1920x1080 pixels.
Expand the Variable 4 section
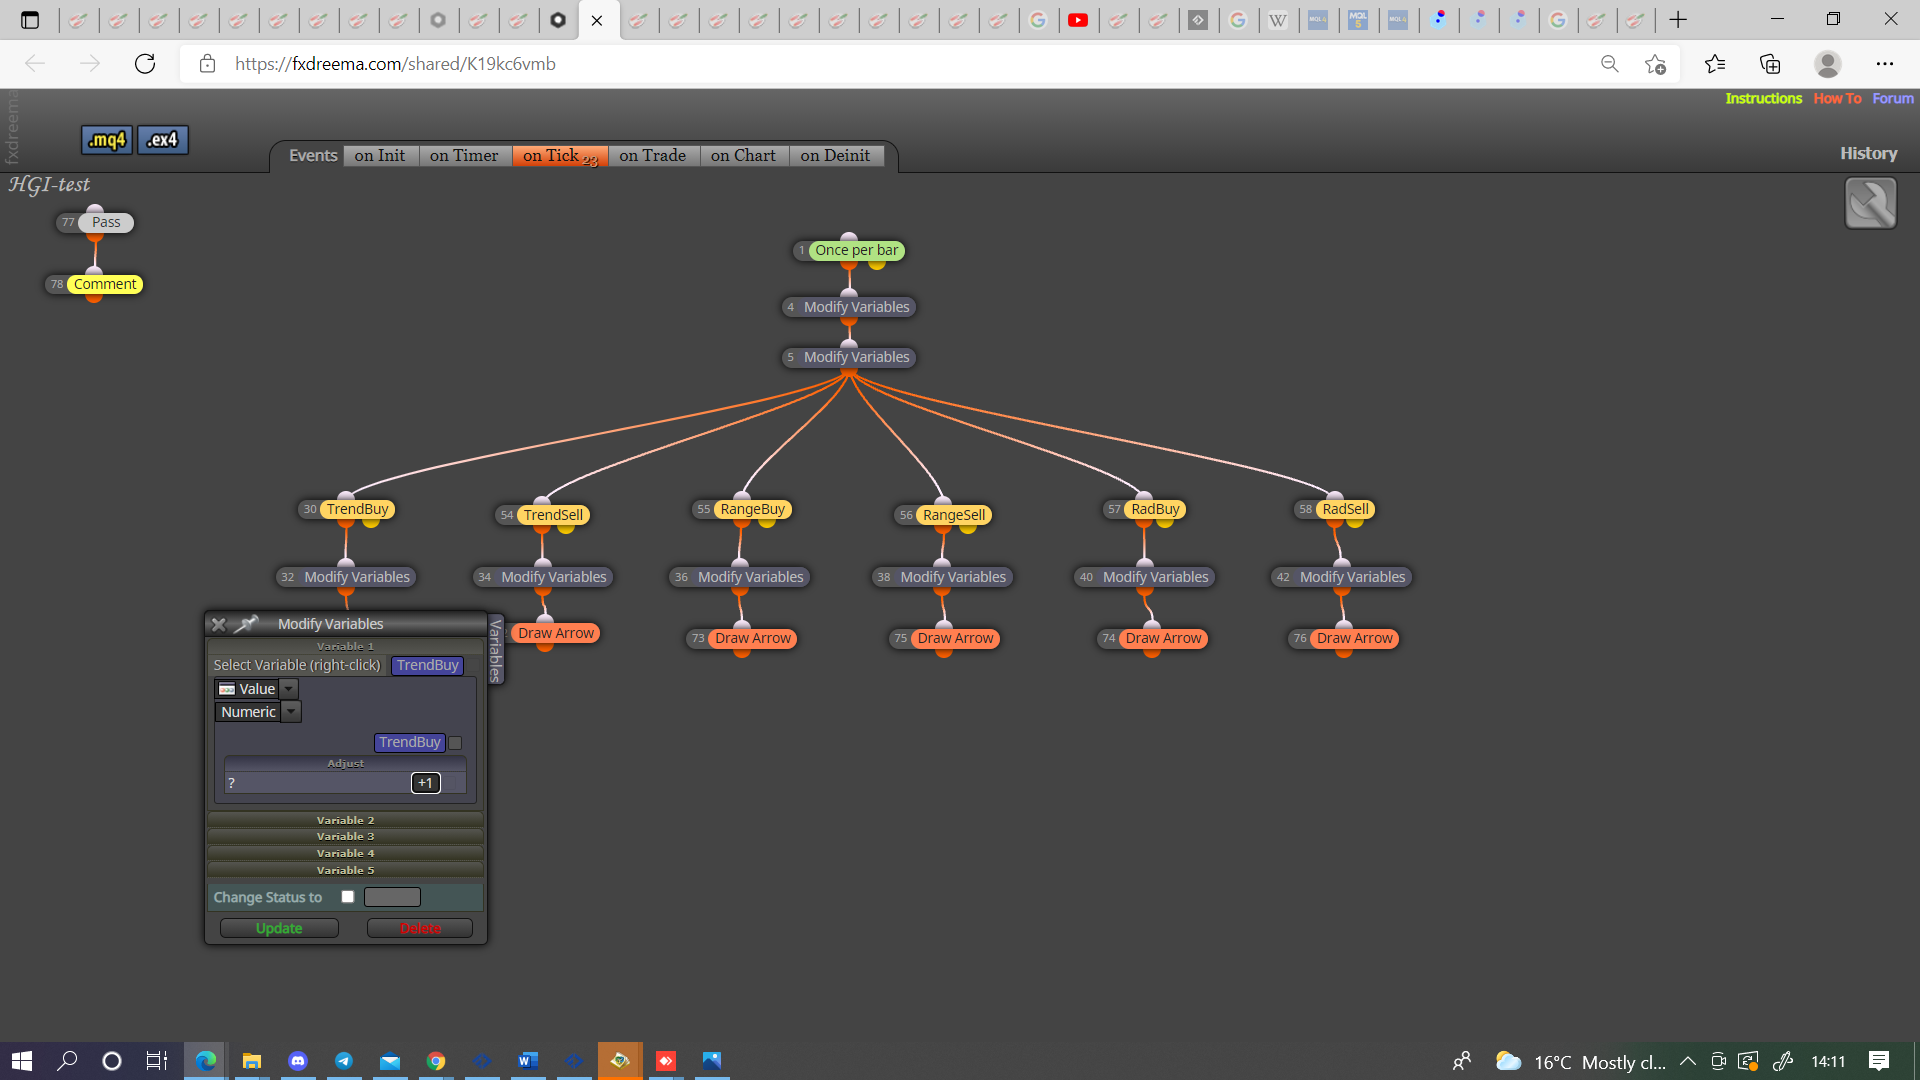pos(345,853)
